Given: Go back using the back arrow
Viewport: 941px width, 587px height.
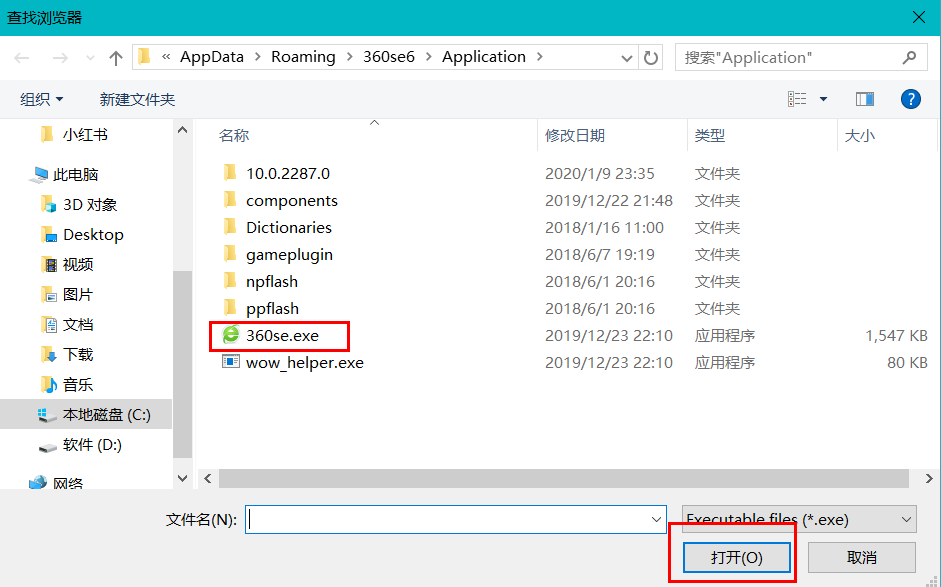Looking at the screenshot, I should point(22,58).
